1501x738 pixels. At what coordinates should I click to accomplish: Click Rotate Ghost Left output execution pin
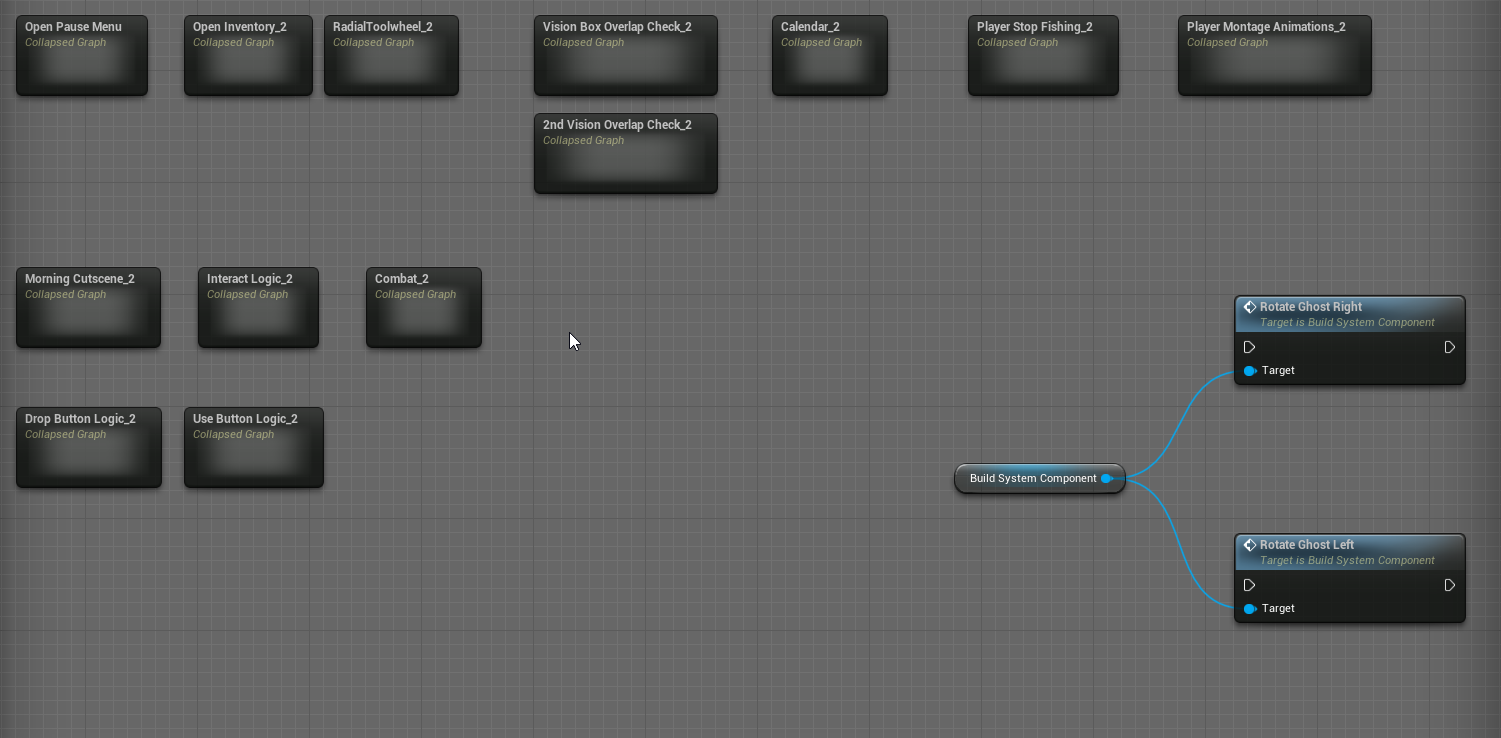tap(1449, 585)
